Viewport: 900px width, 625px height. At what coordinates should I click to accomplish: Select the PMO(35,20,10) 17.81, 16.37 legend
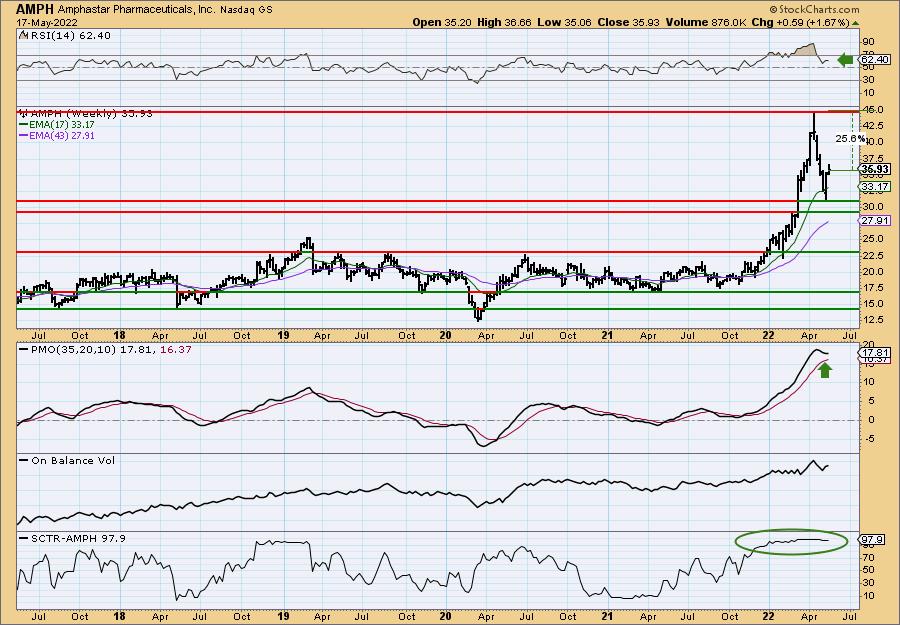tap(106, 350)
